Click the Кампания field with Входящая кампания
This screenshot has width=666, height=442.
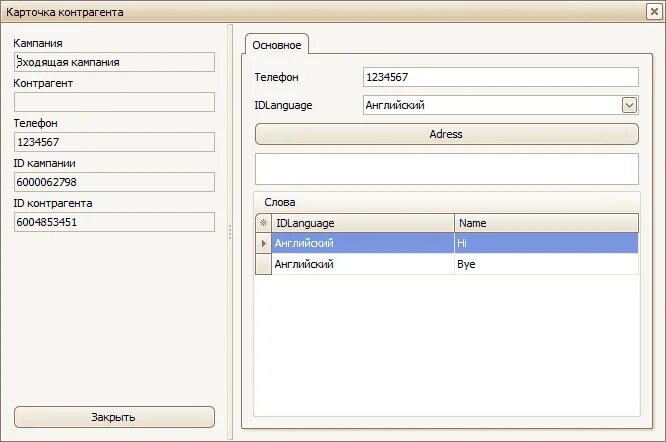[114, 62]
